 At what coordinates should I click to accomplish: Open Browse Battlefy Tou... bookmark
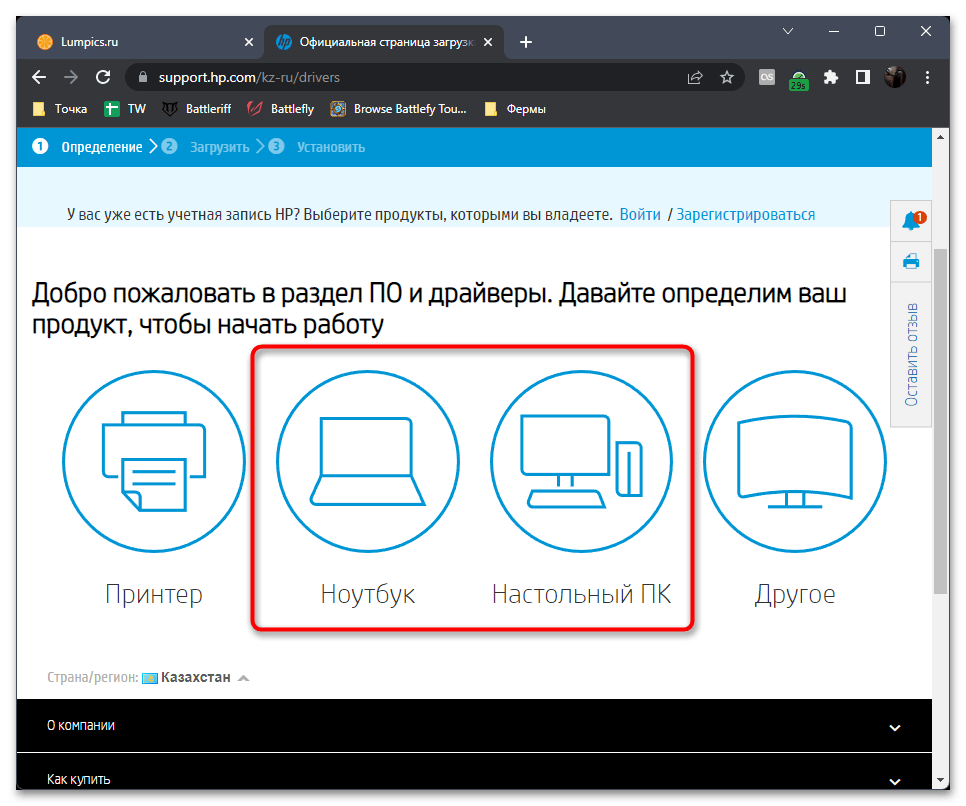[x=399, y=109]
